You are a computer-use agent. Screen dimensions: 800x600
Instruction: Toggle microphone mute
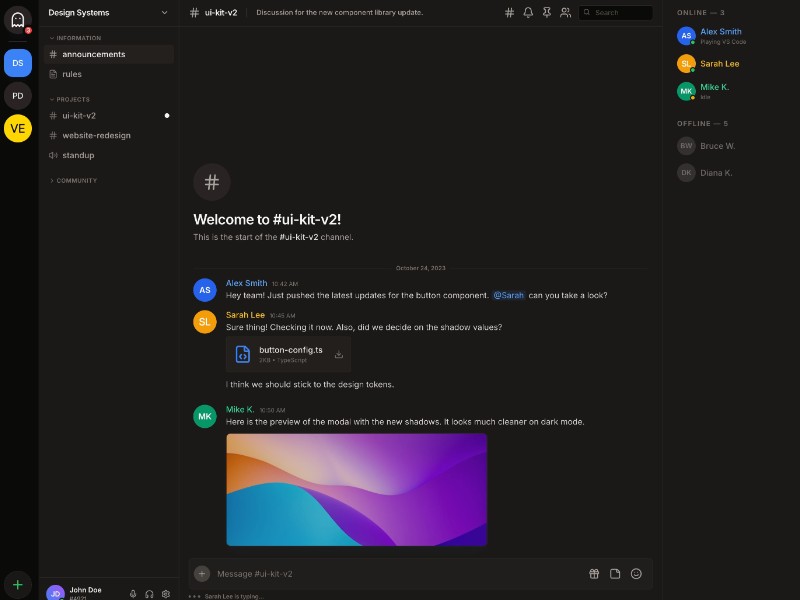tap(133, 594)
